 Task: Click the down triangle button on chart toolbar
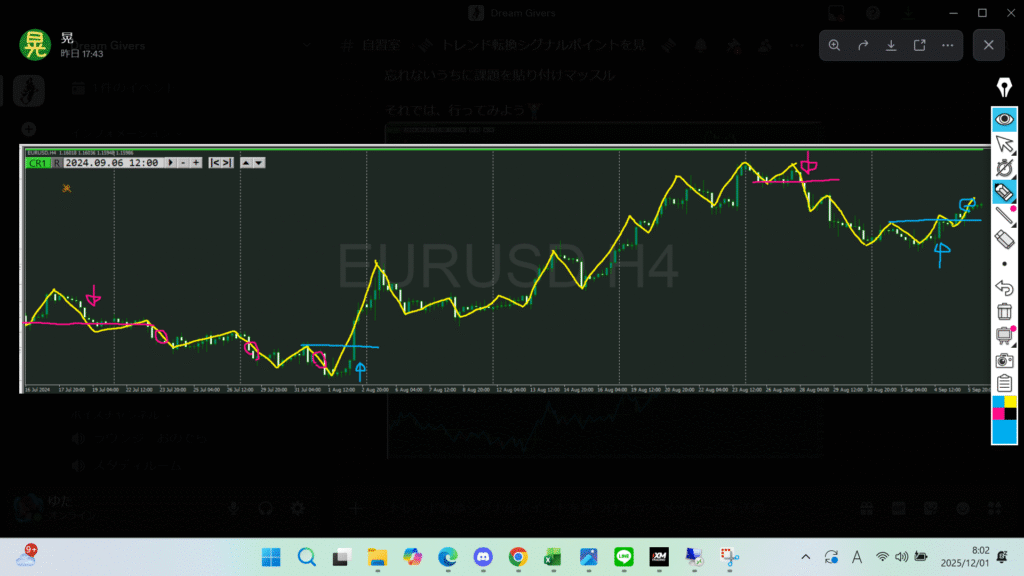(259, 162)
